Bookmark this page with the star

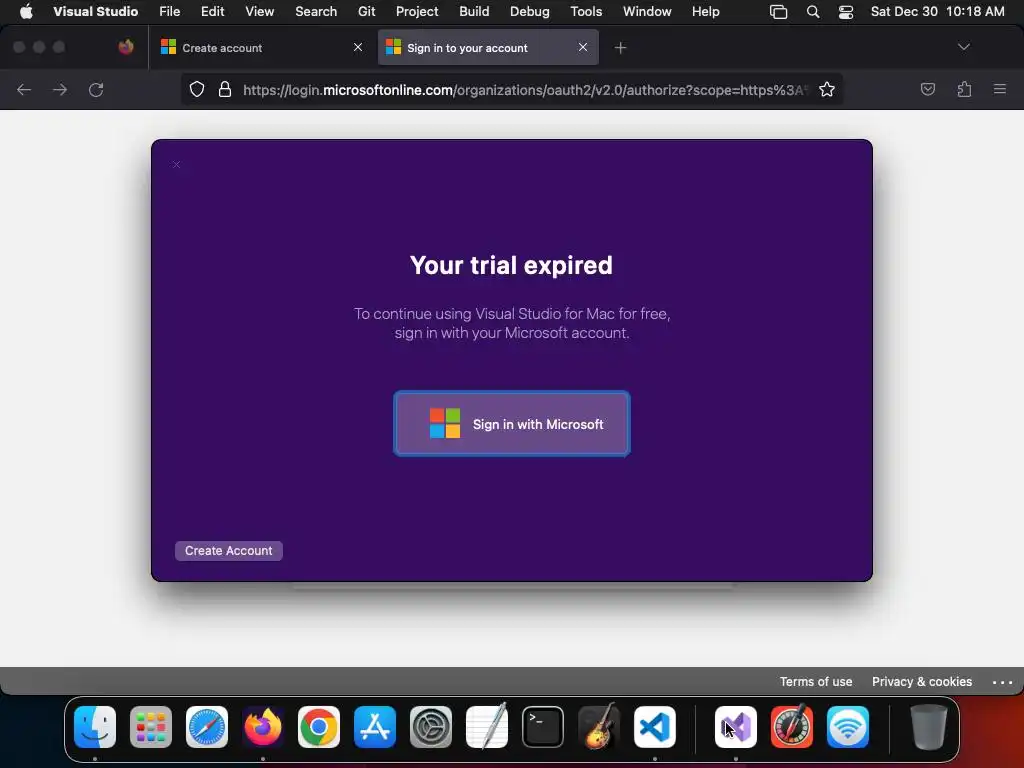(827, 89)
